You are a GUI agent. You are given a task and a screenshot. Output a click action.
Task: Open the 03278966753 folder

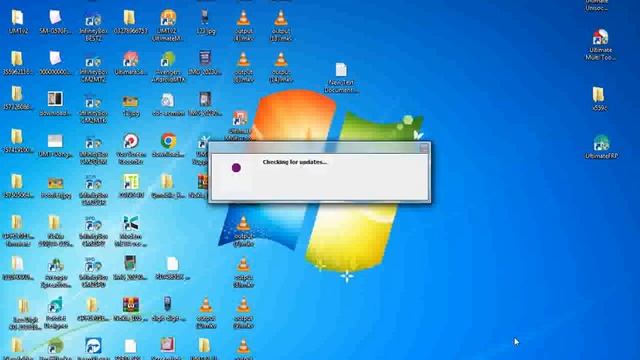click(130, 22)
